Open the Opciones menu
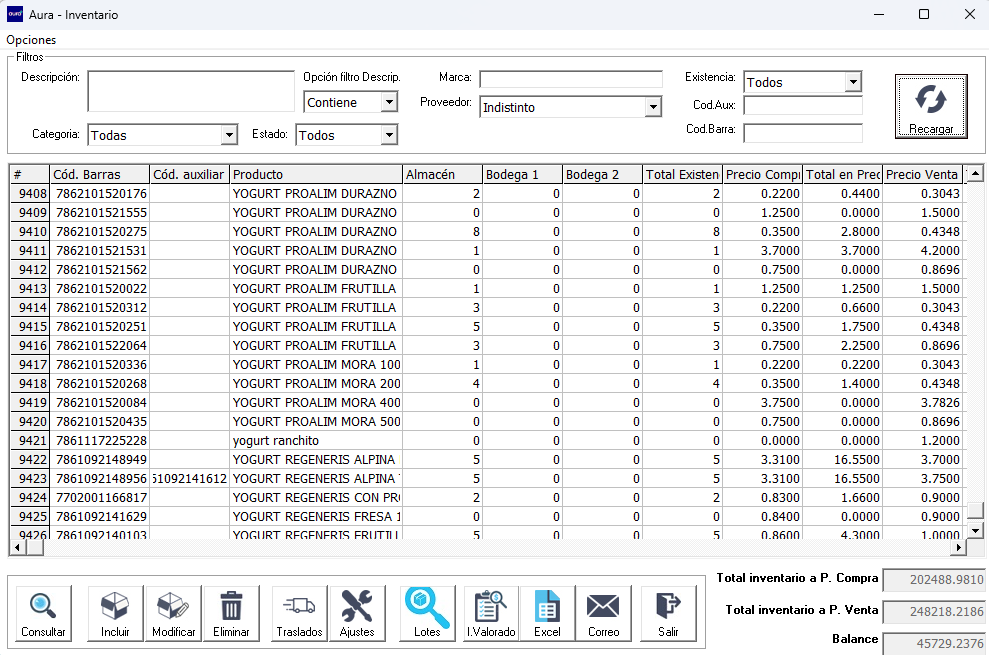 pyautogui.click(x=31, y=40)
